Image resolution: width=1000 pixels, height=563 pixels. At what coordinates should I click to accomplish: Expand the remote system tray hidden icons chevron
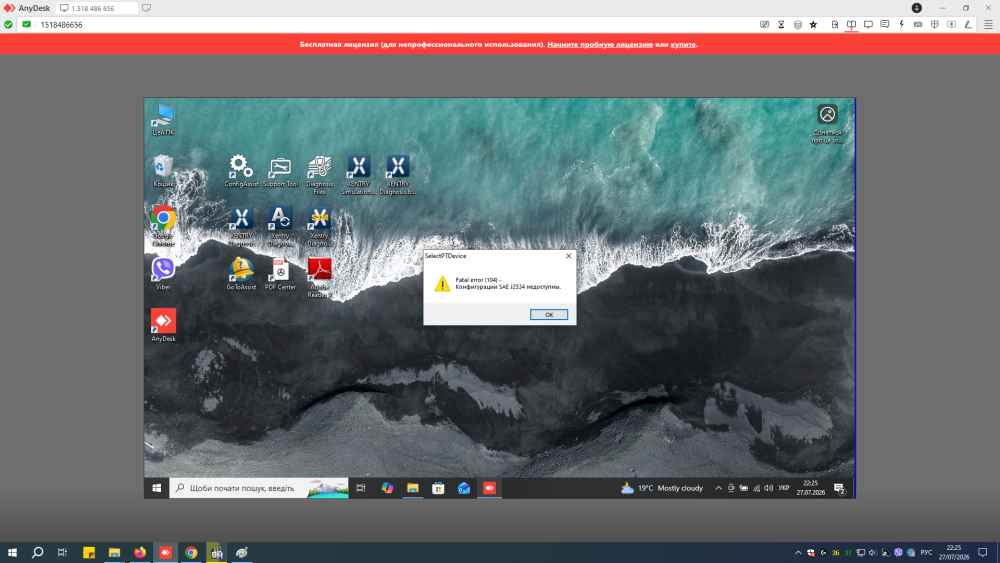[718, 488]
